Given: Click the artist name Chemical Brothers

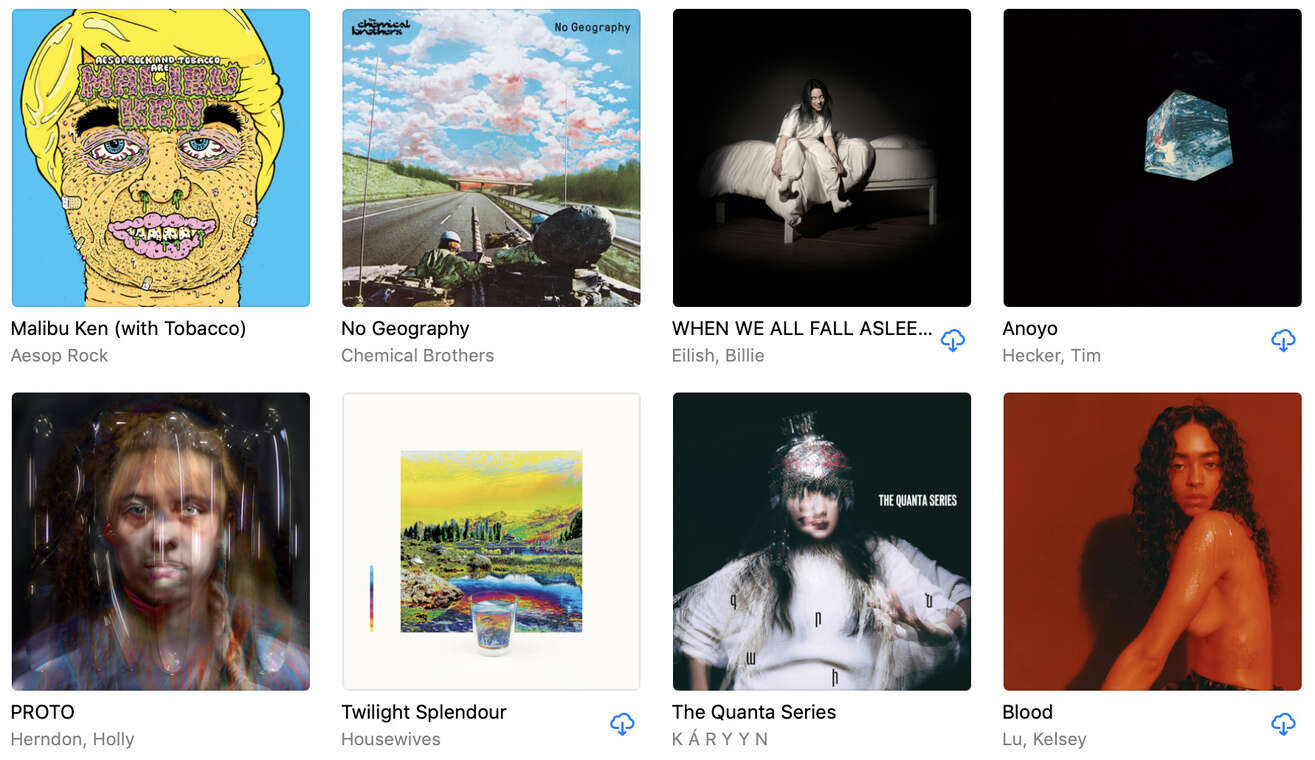Looking at the screenshot, I should pyautogui.click(x=417, y=355).
